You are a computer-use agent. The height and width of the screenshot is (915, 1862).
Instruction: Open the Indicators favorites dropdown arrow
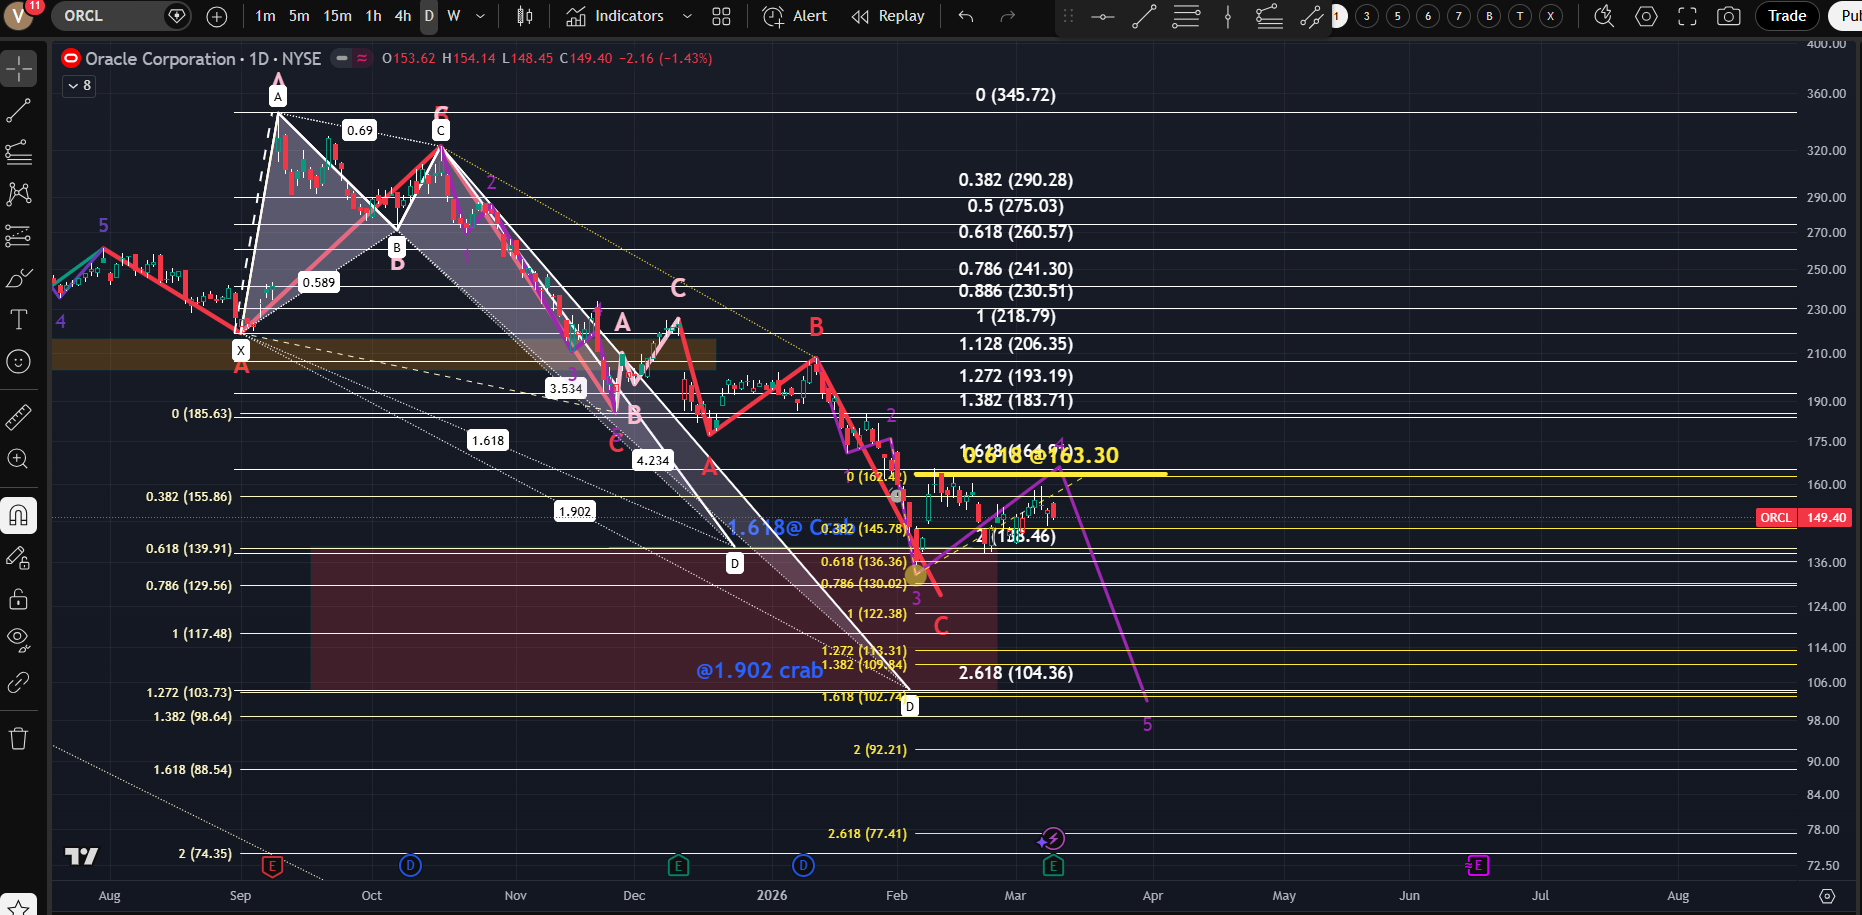[x=687, y=16]
